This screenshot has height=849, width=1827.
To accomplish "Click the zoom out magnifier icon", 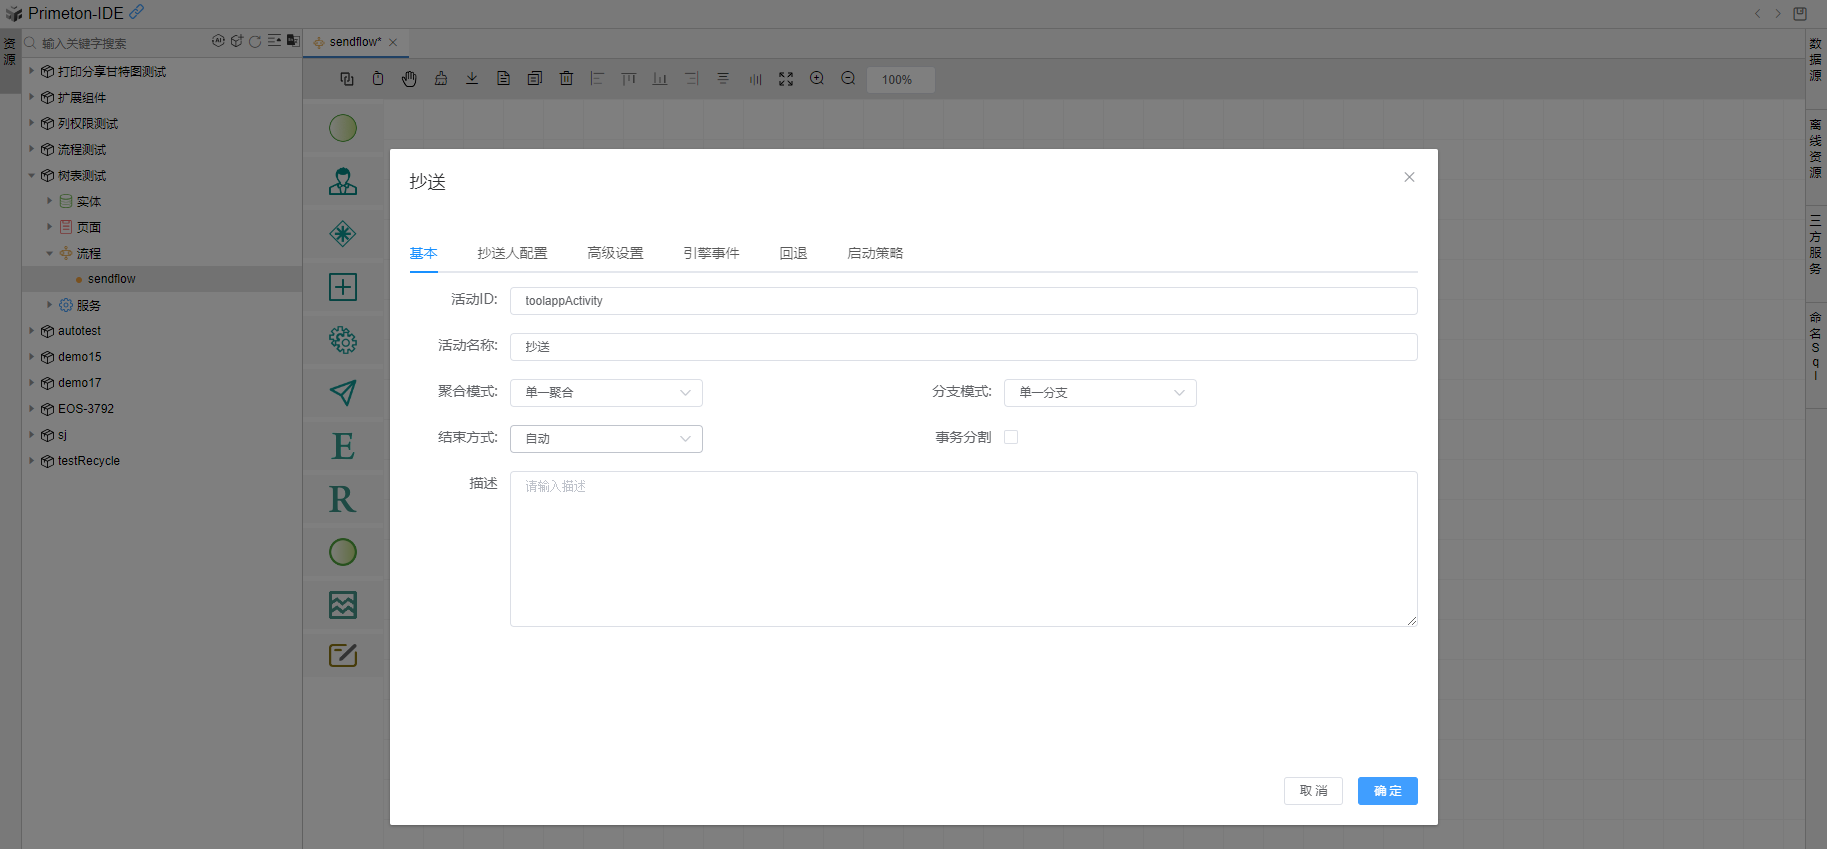I will (x=848, y=79).
